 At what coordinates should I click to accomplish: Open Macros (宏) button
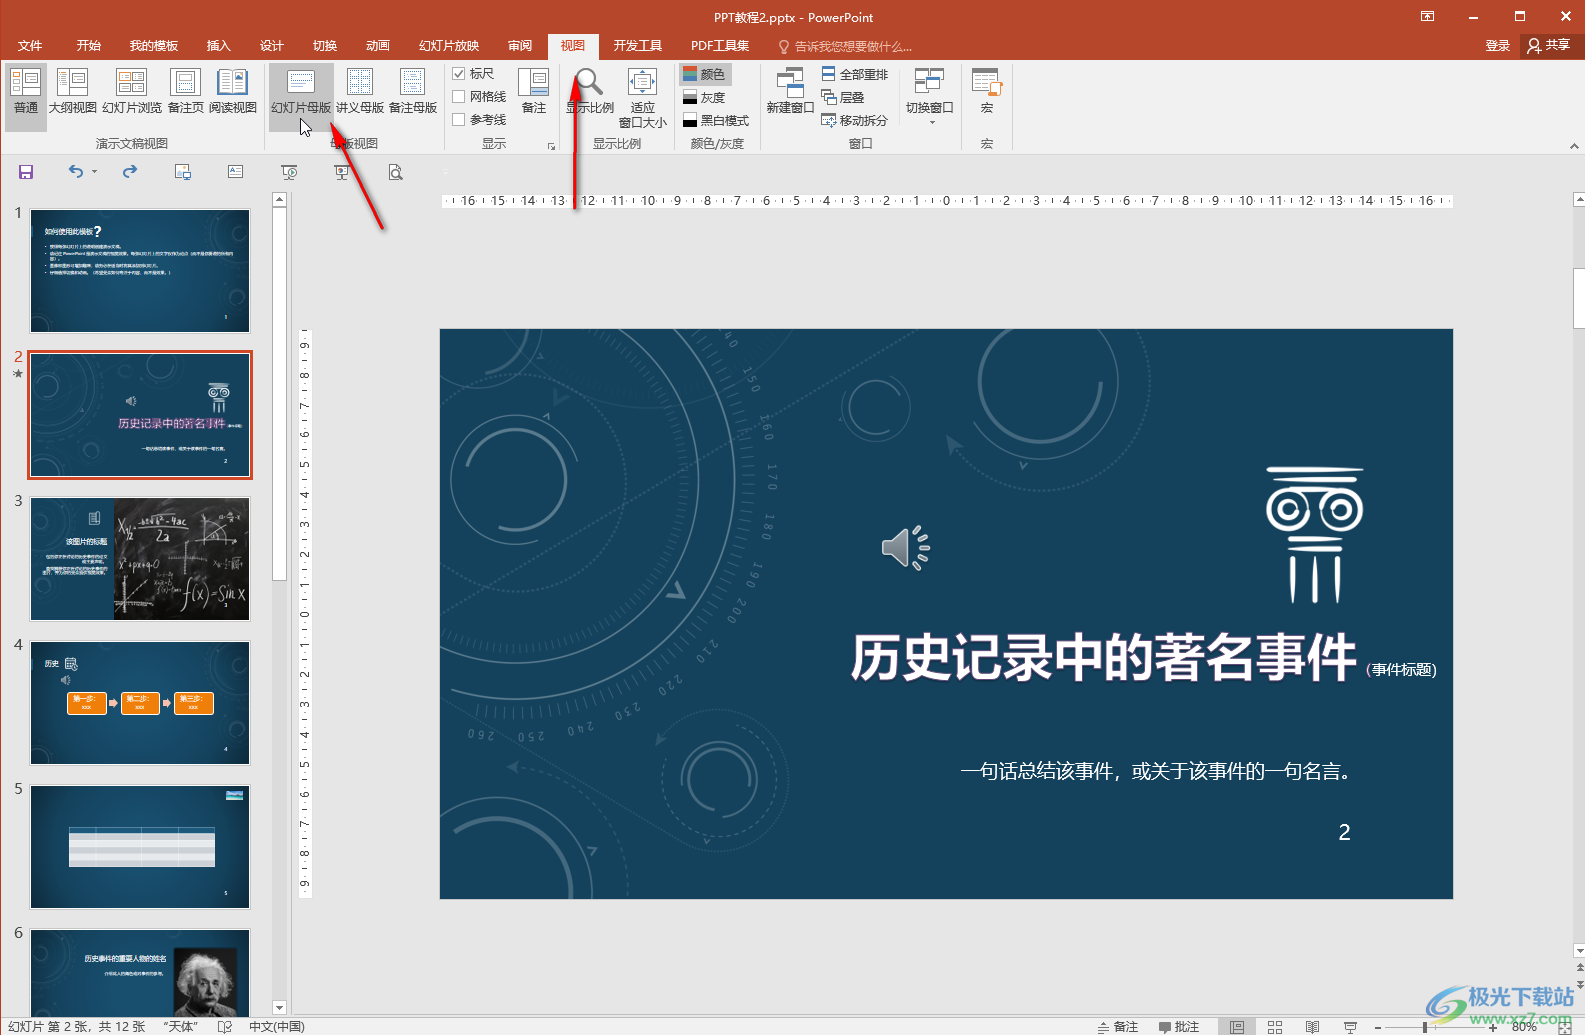click(986, 92)
